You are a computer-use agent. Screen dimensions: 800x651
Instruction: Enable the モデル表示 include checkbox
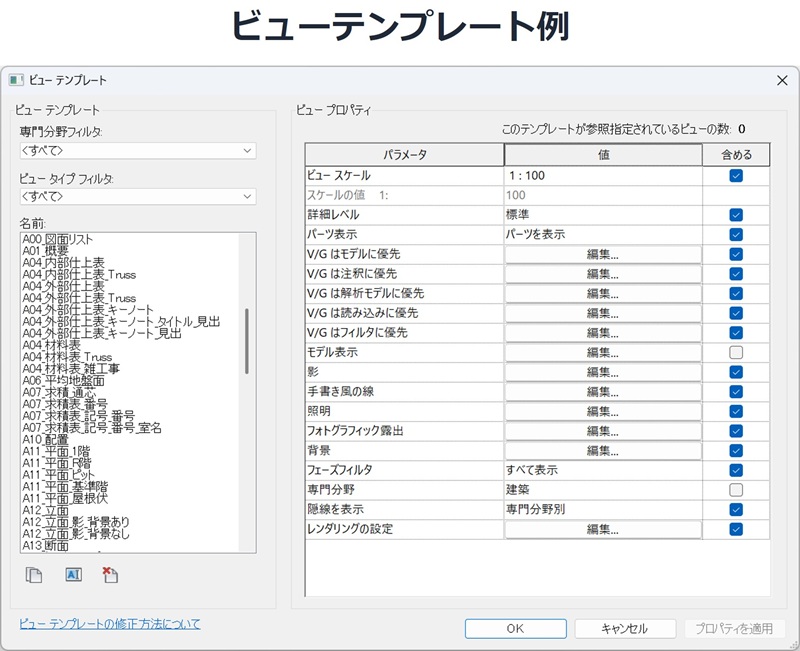point(736,353)
